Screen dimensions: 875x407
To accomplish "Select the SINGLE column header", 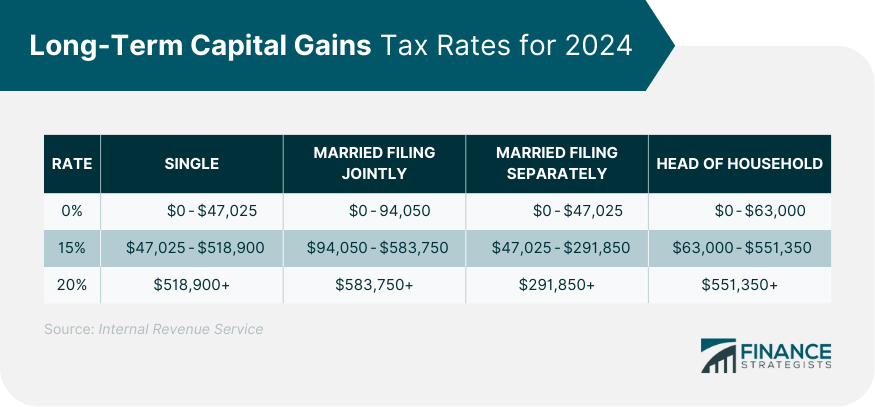I will tap(191, 163).
